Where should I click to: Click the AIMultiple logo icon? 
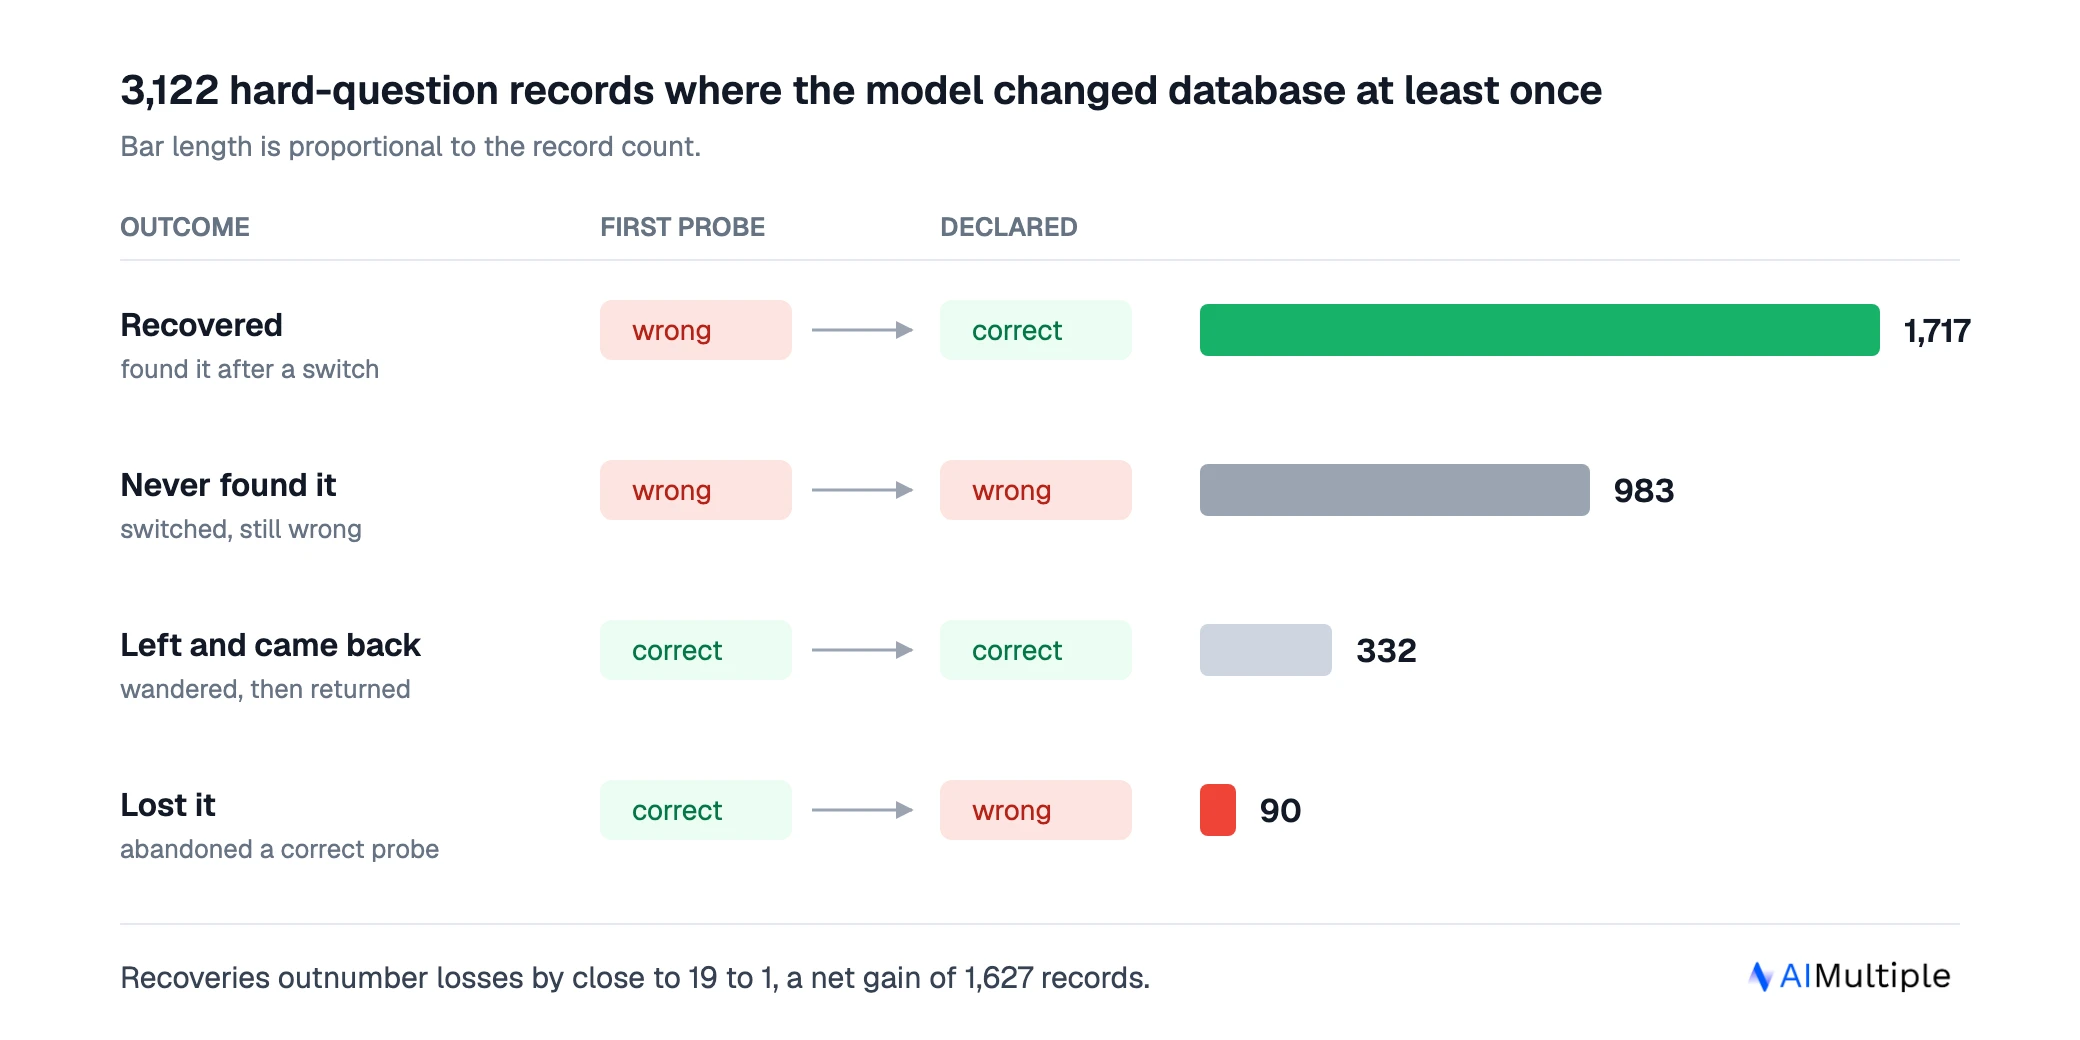(1761, 976)
